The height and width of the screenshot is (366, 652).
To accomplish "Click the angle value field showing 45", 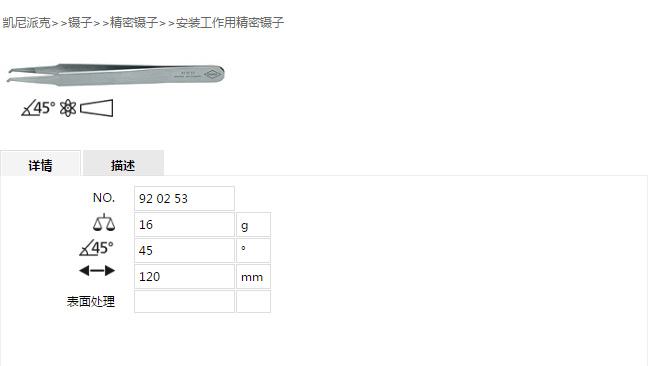I will pos(184,250).
